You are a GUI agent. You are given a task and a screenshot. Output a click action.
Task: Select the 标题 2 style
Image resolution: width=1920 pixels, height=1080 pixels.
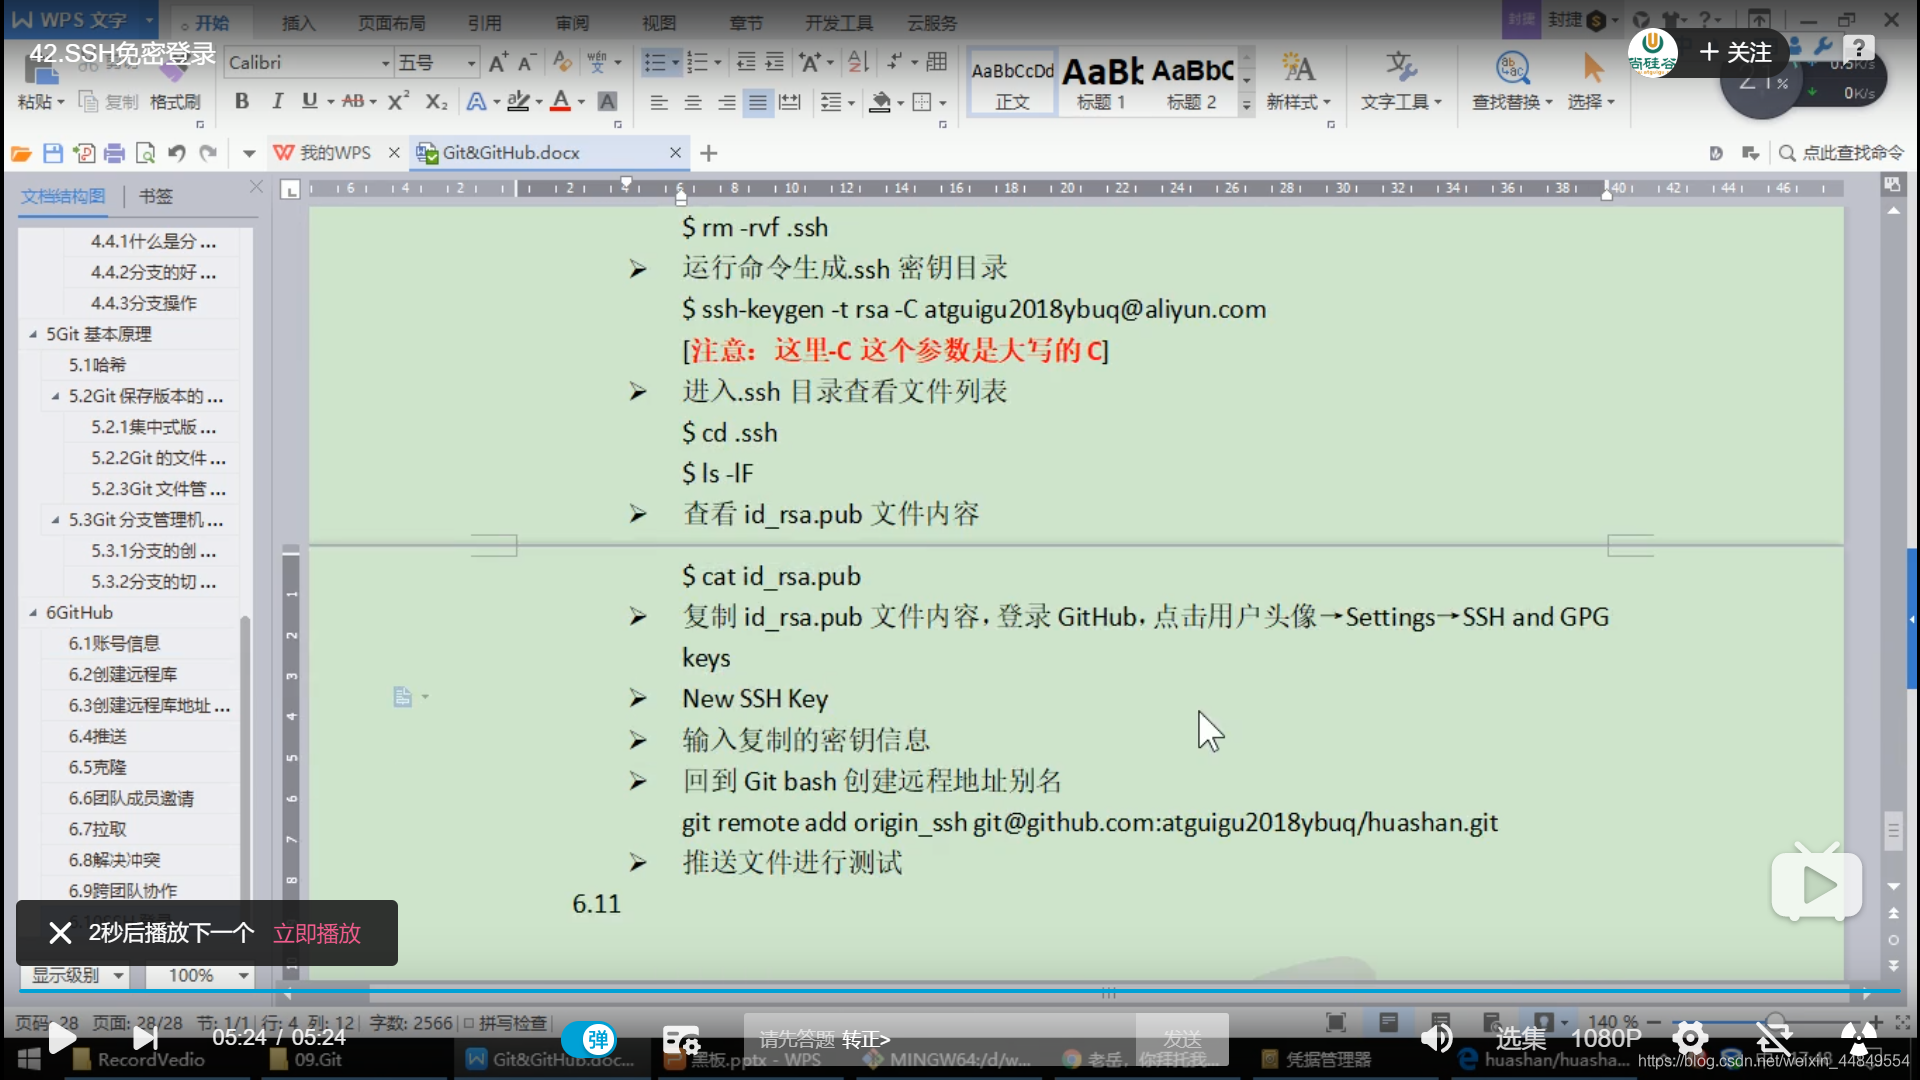1192,82
